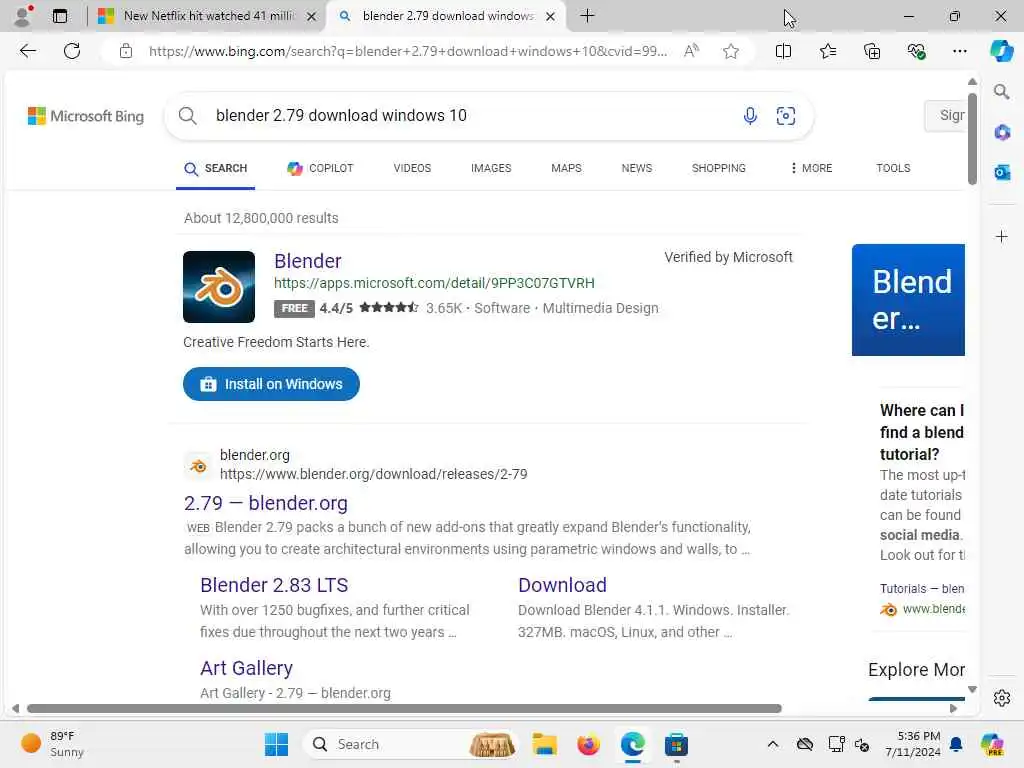Open a new tab with plus button

pyautogui.click(x=587, y=16)
